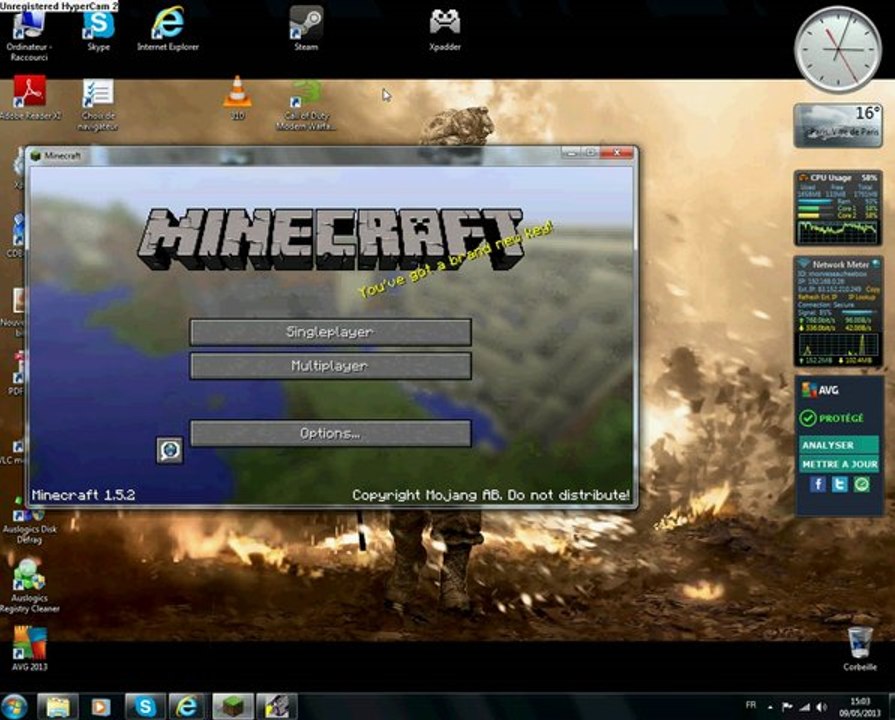The image size is (895, 720).
Task: Select the Skype desktop shortcut
Action: click(99, 30)
